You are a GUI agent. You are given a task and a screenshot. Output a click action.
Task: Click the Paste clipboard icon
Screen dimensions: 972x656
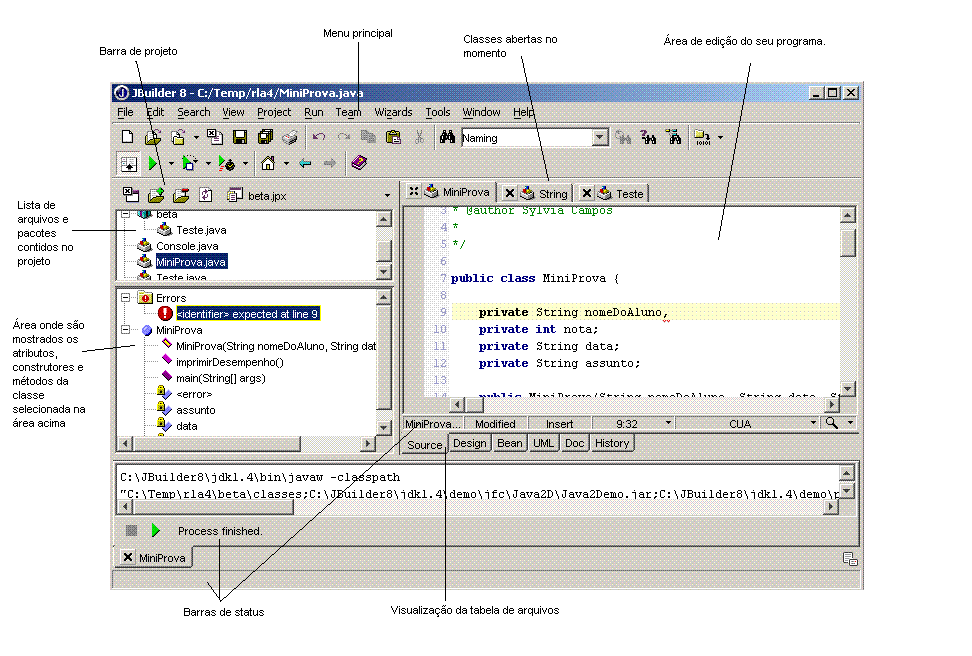coord(393,137)
